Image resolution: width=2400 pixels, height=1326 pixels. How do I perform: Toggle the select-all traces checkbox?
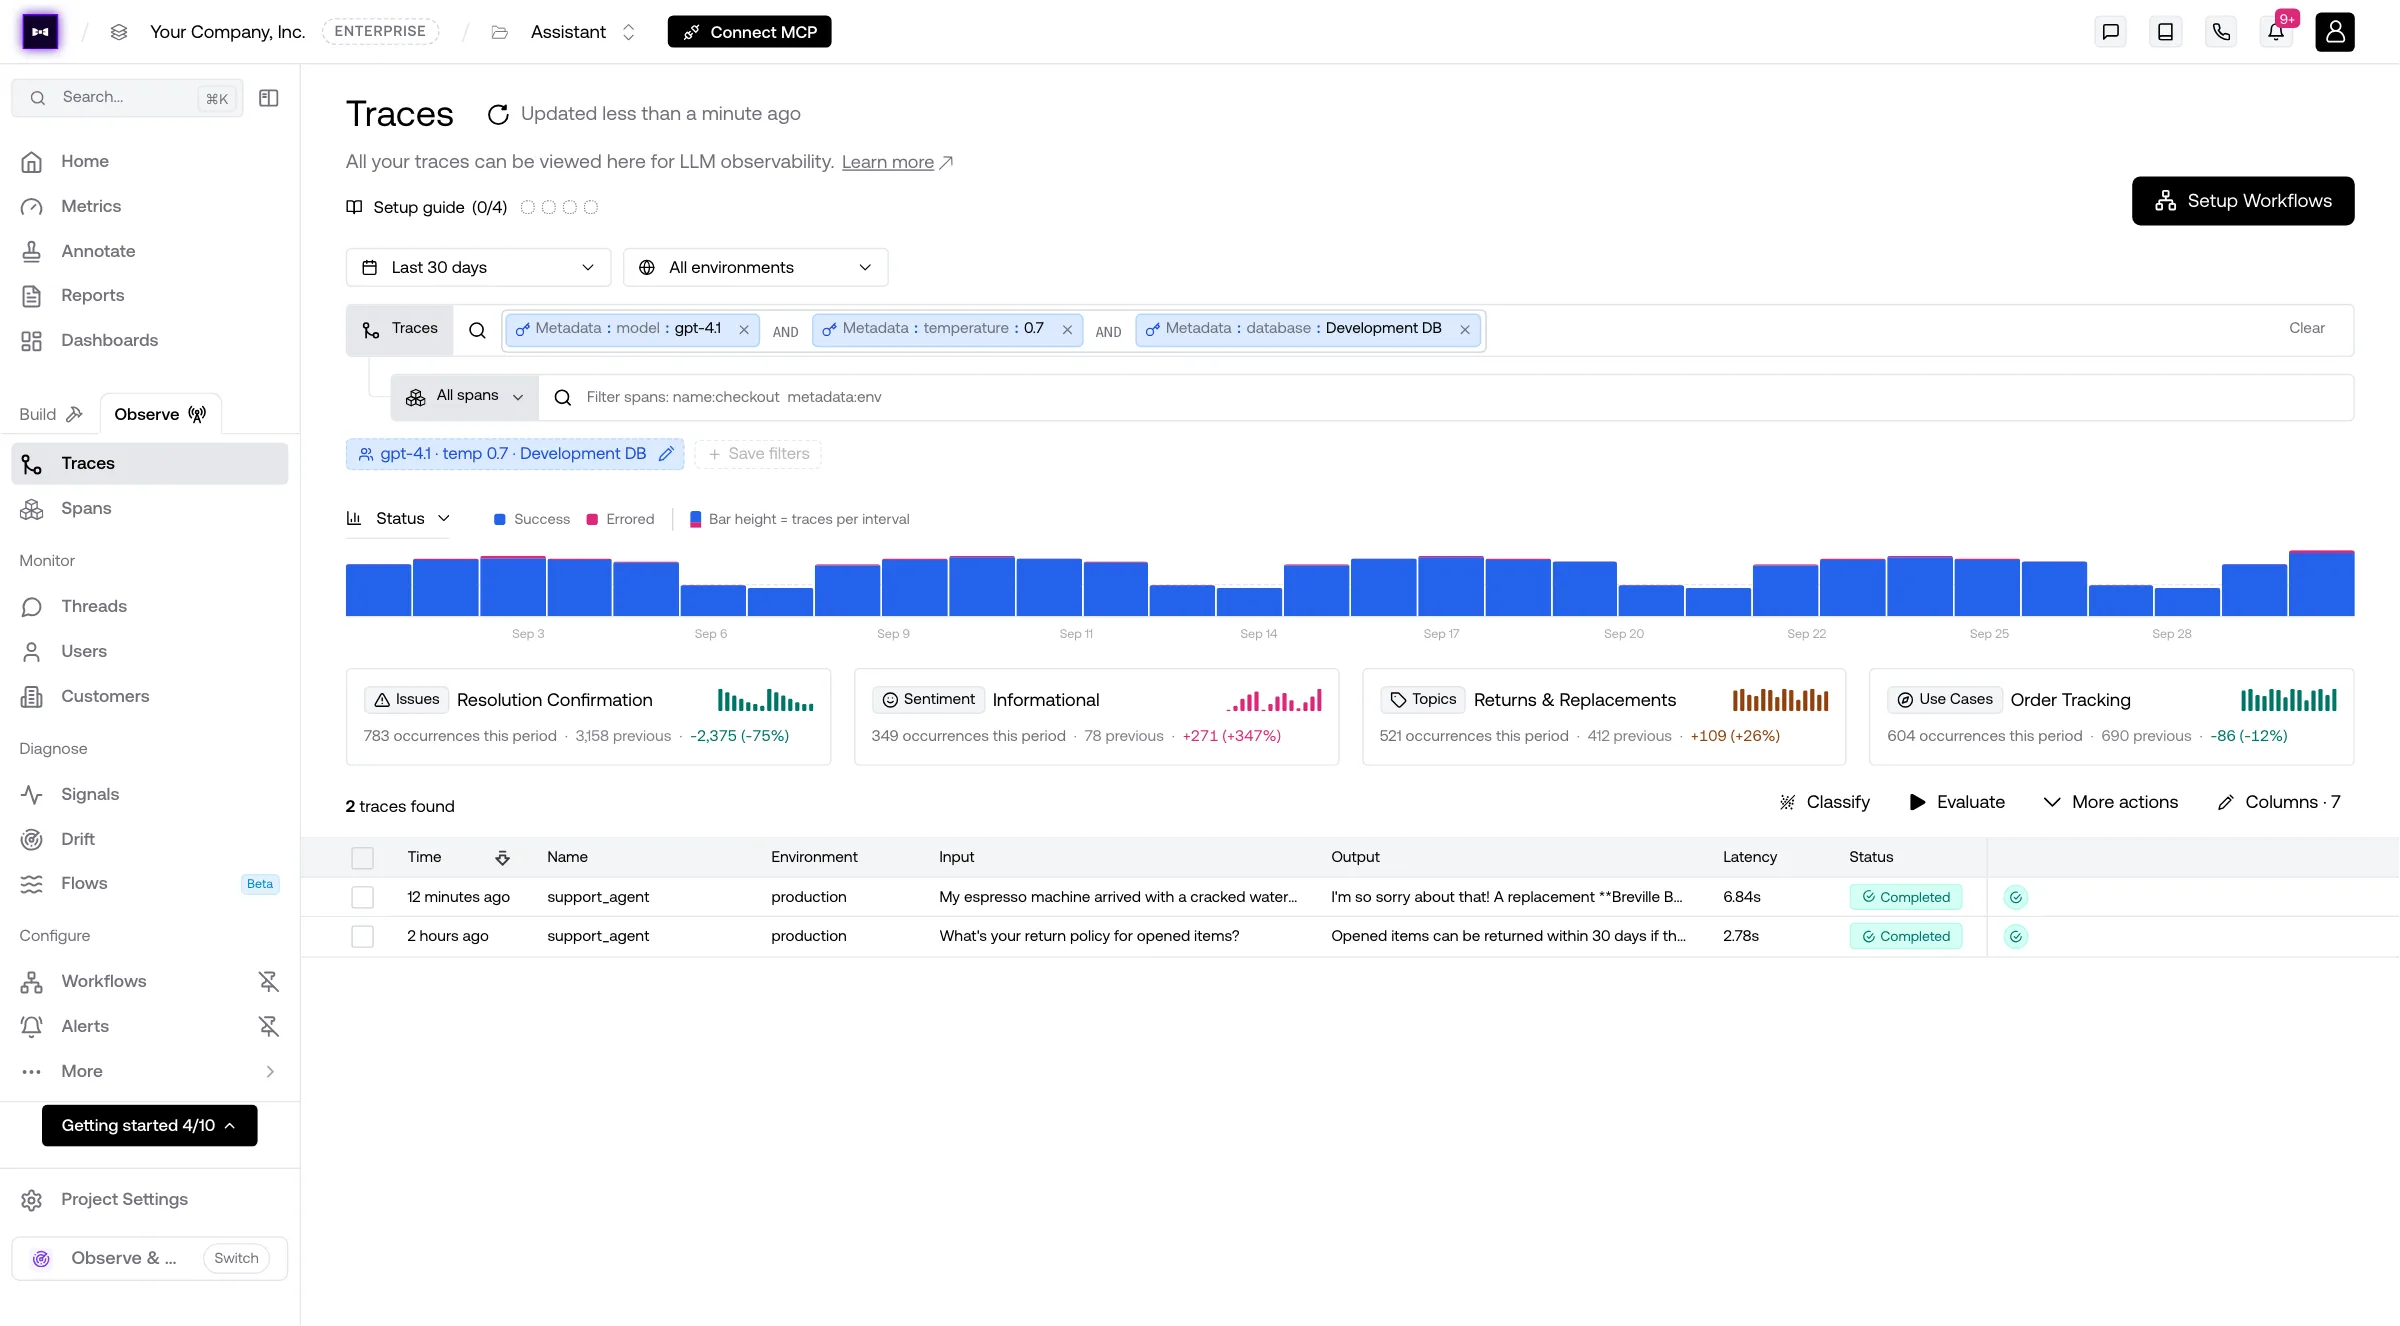[x=362, y=858]
